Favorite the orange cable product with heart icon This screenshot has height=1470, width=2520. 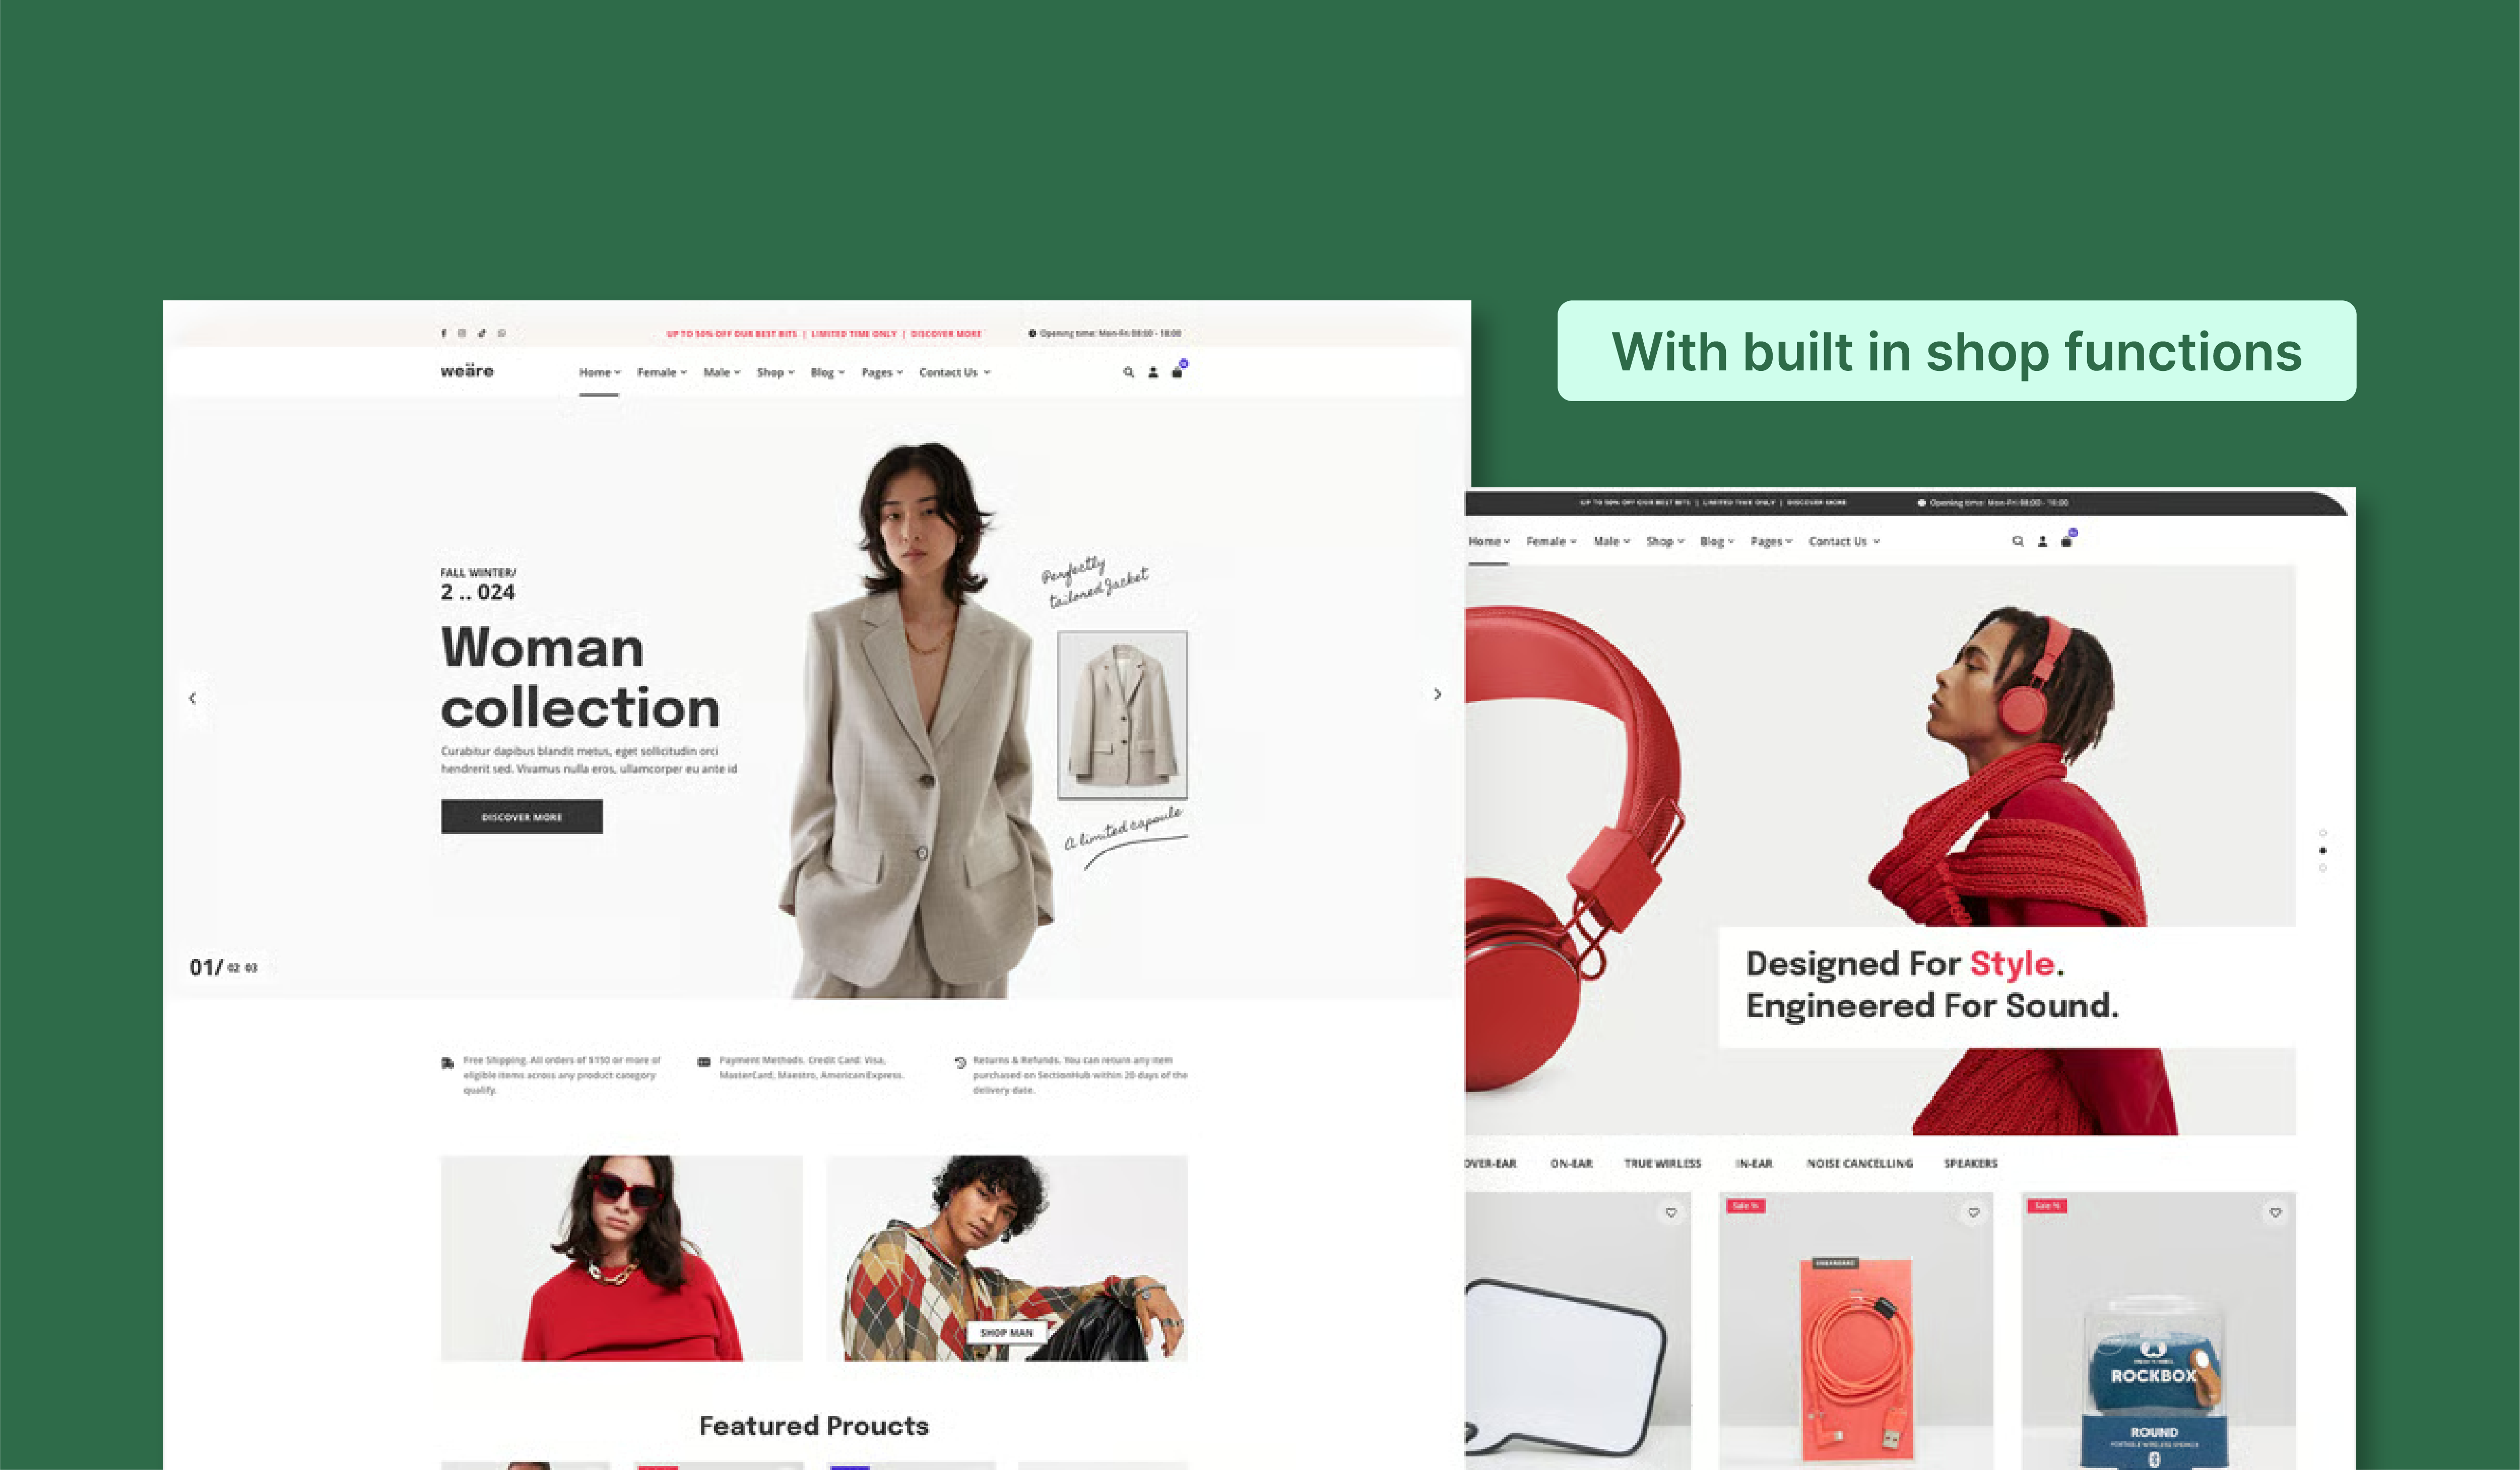(1973, 1212)
